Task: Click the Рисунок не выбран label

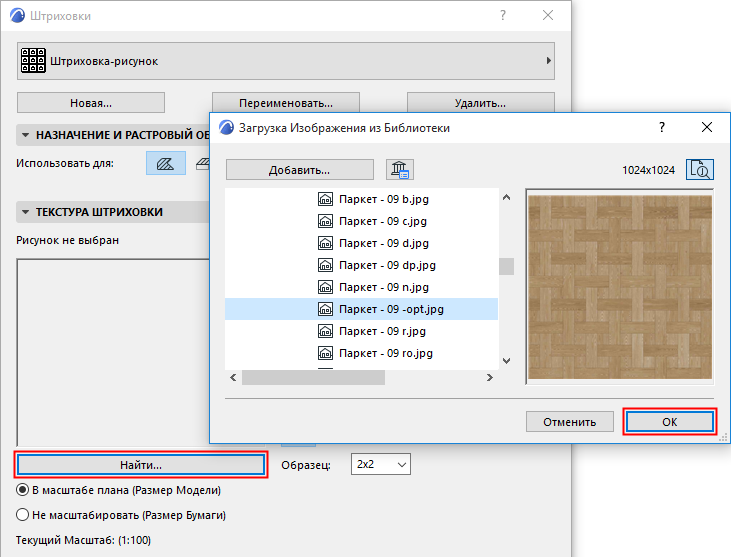Action: point(68,241)
